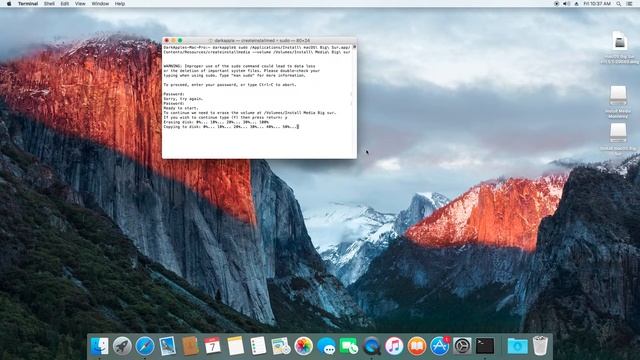Open App Store with update badge
The height and width of the screenshot is (360, 640).
440,346
